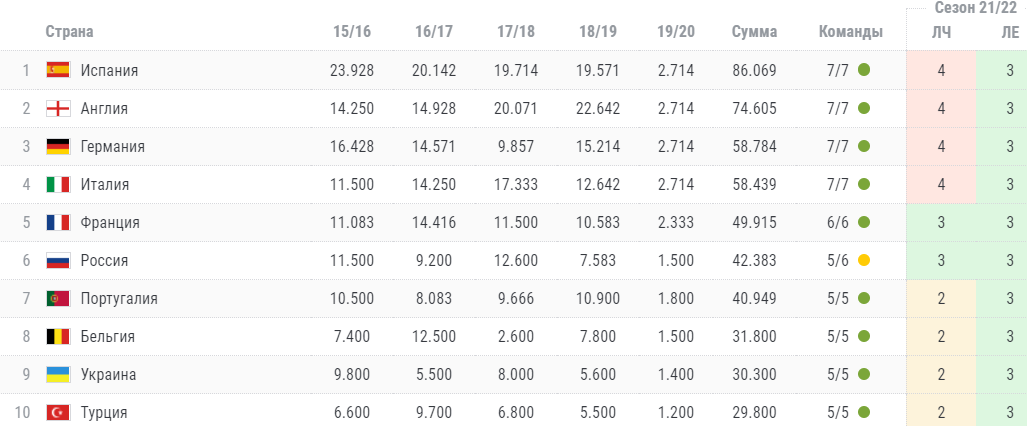Viewport: 1027px width, 426px height.
Task: Click the green ЛЧ cell for Франция
Action: [x=941, y=222]
